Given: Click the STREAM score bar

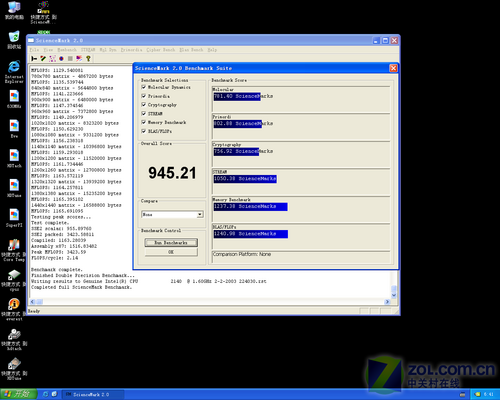Looking at the screenshot, I should pyautogui.click(x=245, y=179).
